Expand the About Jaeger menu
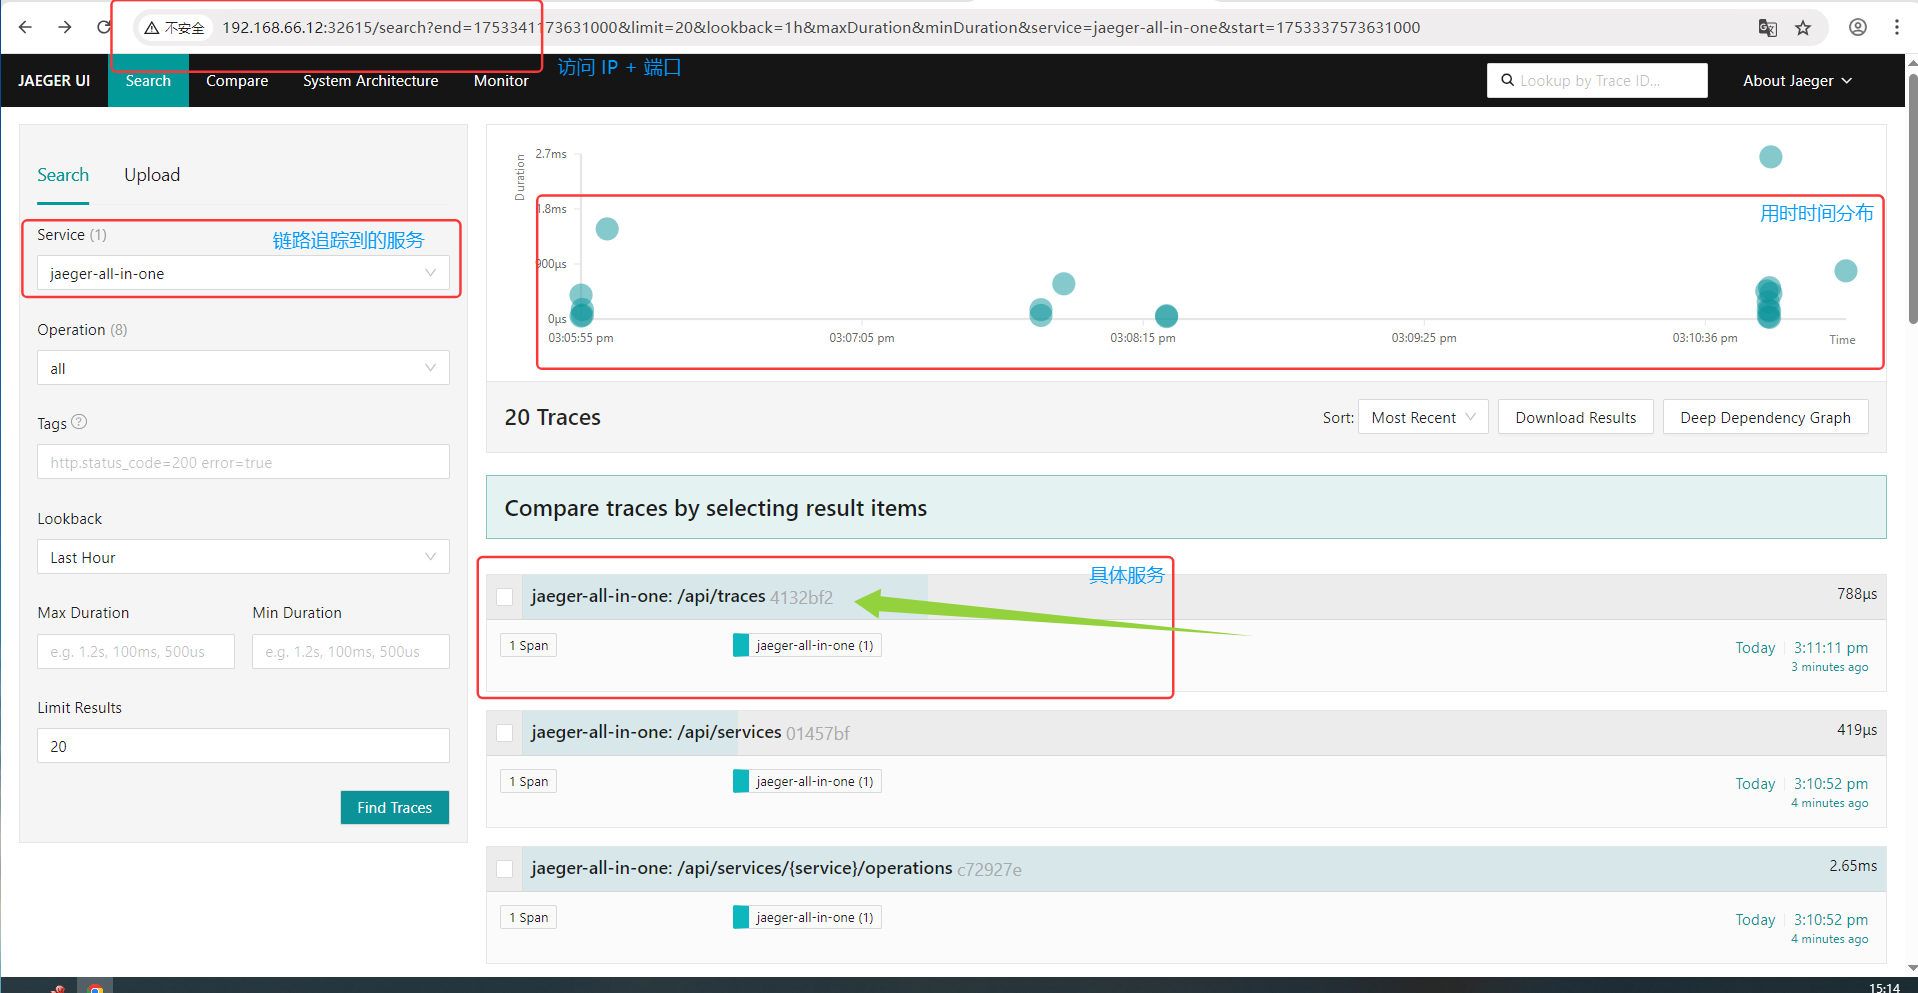Image resolution: width=1918 pixels, height=993 pixels. [x=1797, y=81]
